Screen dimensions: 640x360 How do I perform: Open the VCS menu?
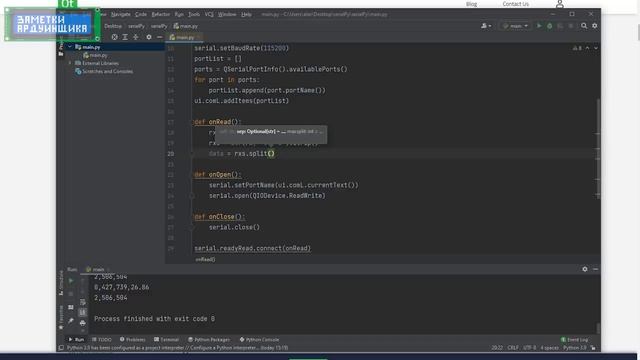pos(209,14)
